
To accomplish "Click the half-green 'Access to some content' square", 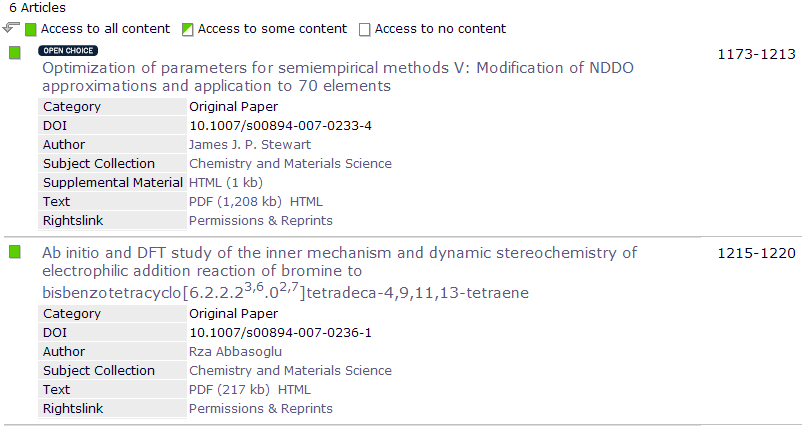I will click(x=187, y=30).
